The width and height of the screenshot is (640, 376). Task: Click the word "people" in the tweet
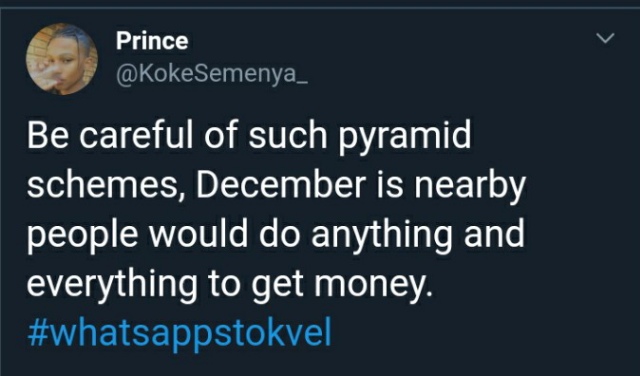[82, 236]
